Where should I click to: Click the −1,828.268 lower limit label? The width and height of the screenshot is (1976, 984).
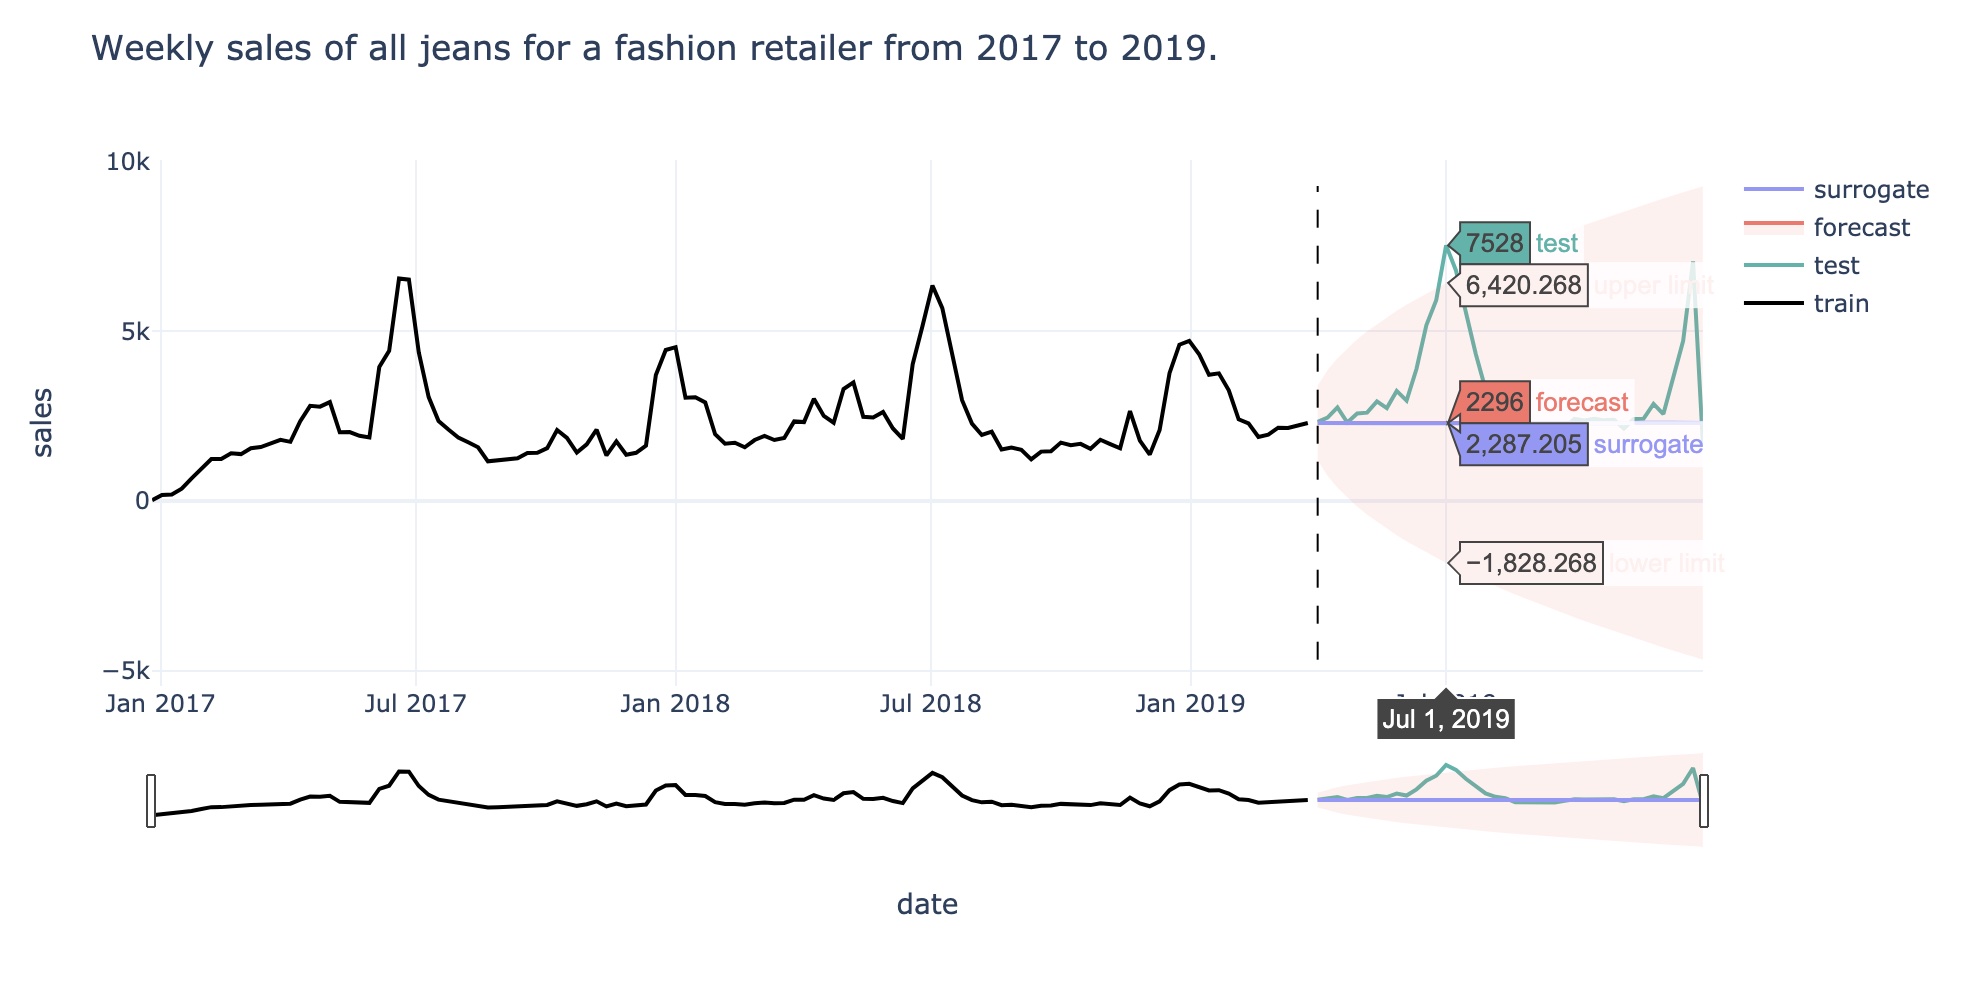click(1530, 563)
